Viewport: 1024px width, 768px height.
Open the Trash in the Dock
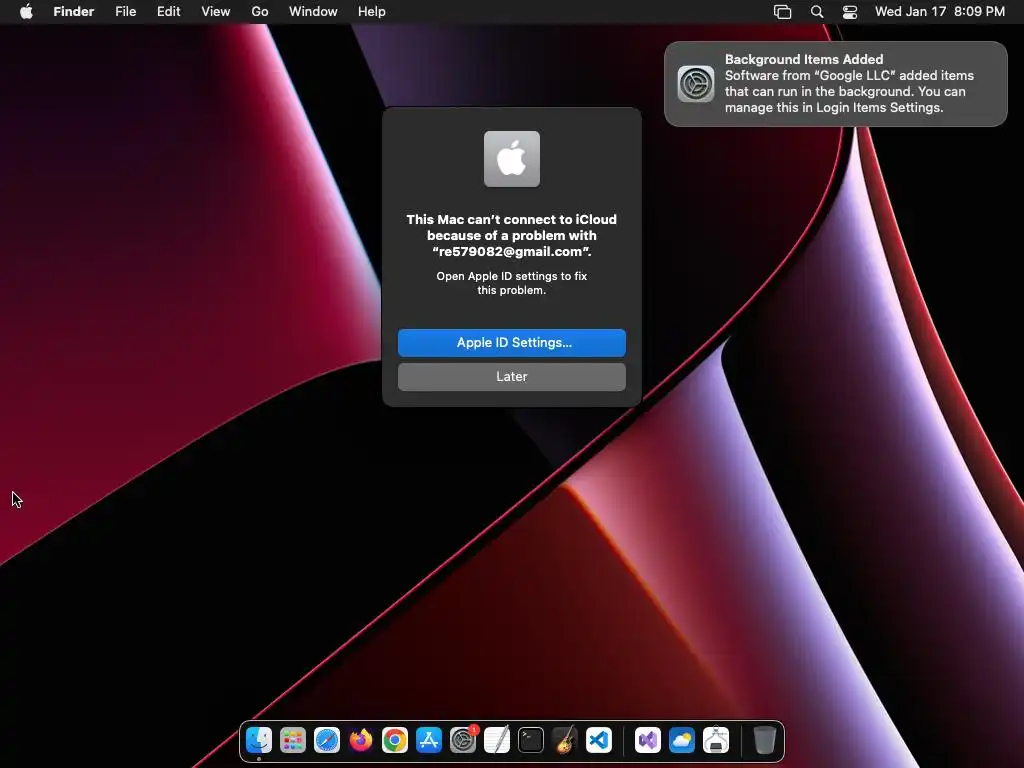764,741
